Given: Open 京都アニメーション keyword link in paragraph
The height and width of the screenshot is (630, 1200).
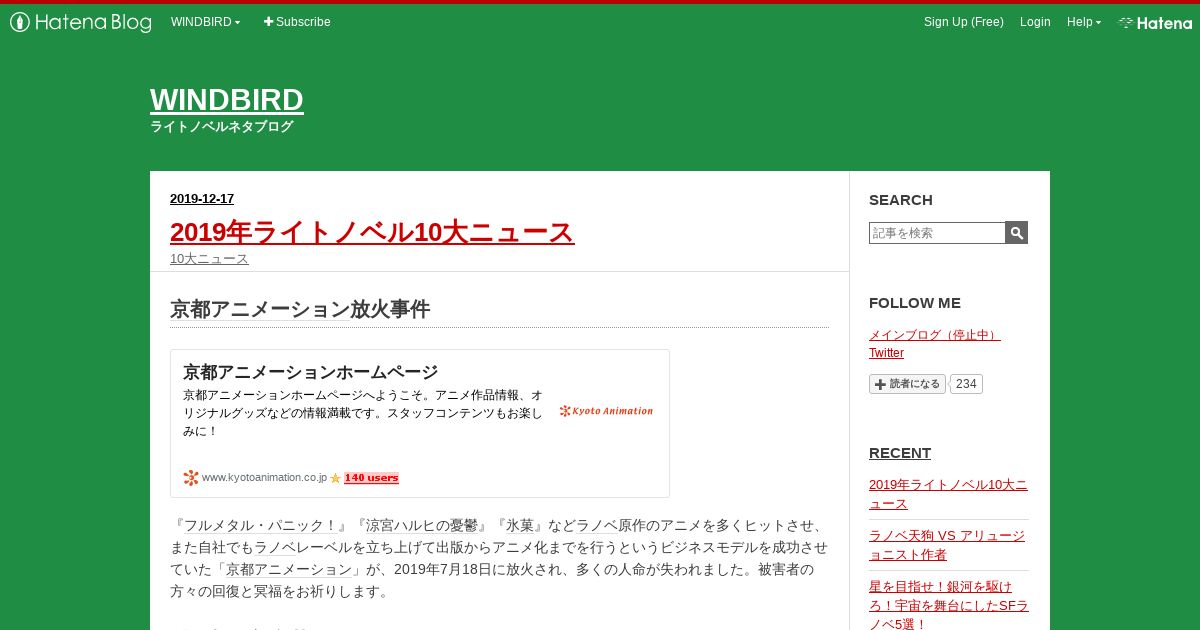Looking at the screenshot, I should (288, 569).
